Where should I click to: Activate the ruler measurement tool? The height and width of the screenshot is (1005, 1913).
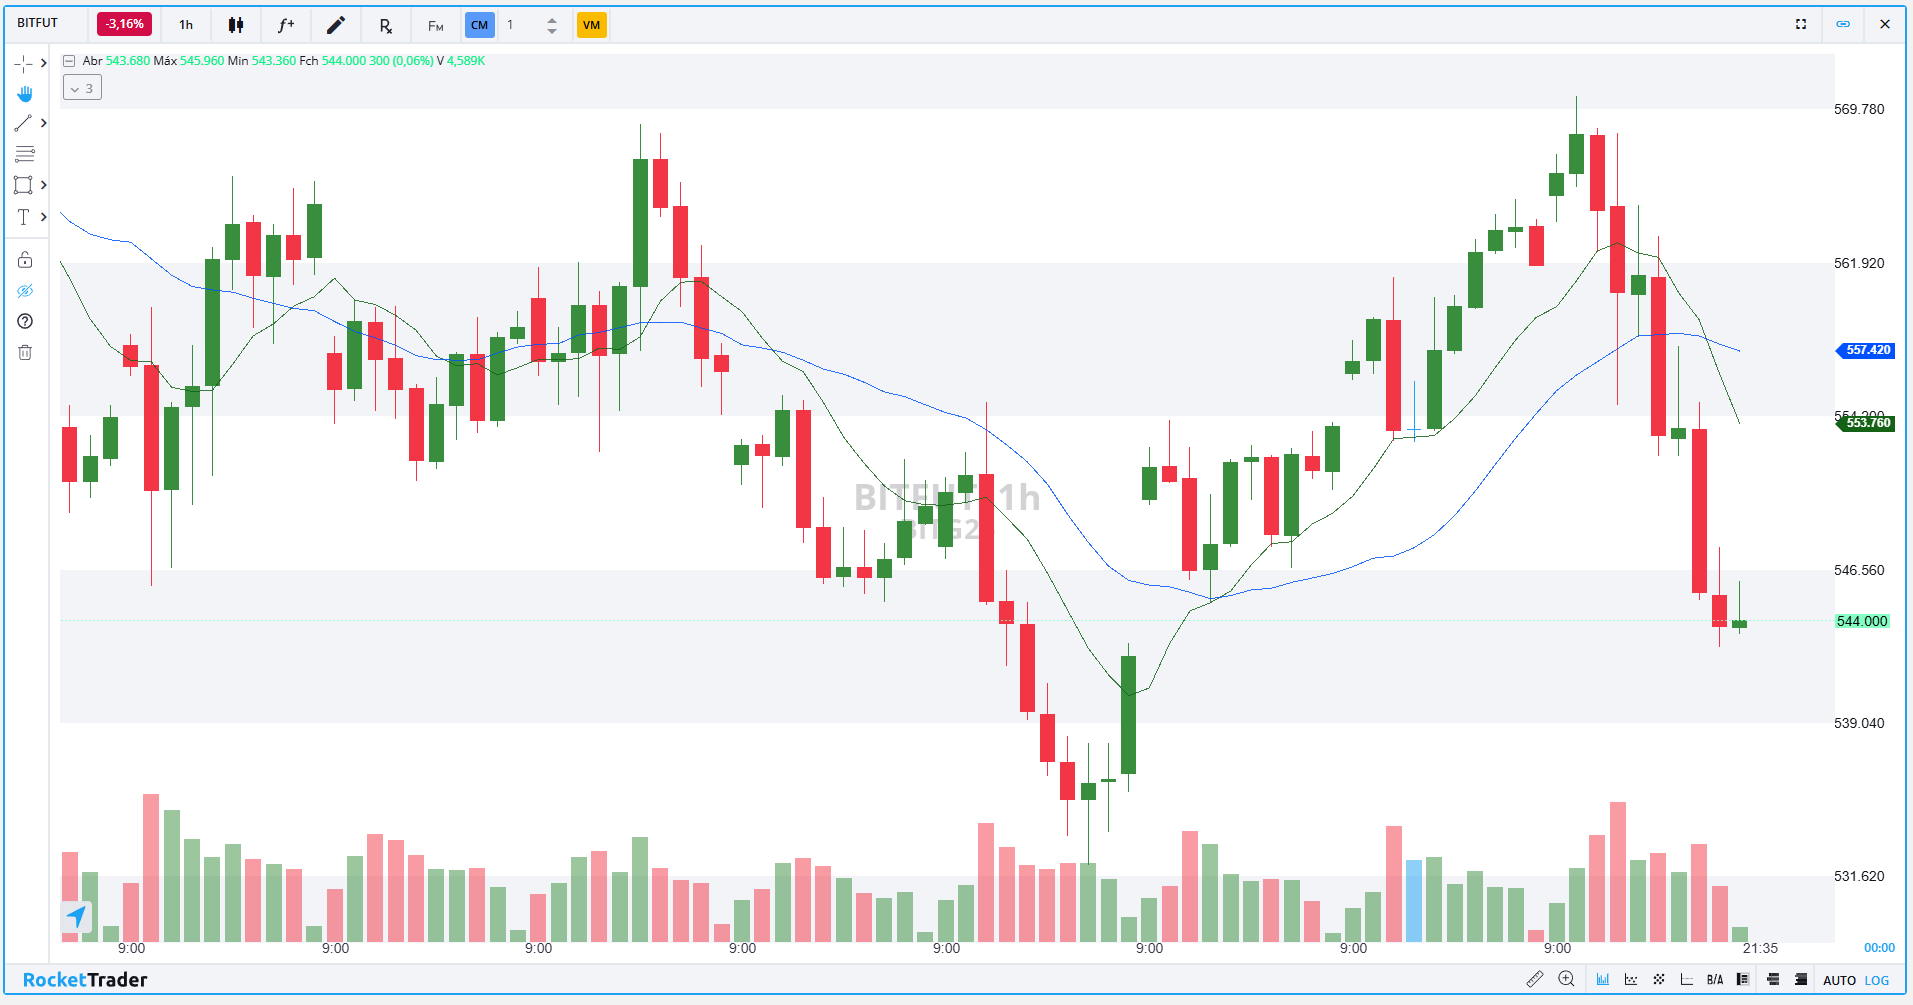[1535, 979]
